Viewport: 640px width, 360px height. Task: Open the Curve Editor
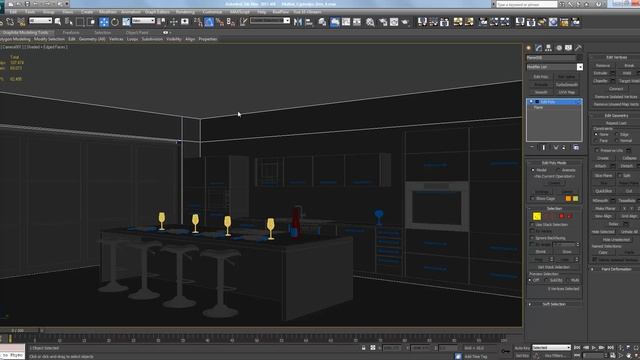coord(346,22)
